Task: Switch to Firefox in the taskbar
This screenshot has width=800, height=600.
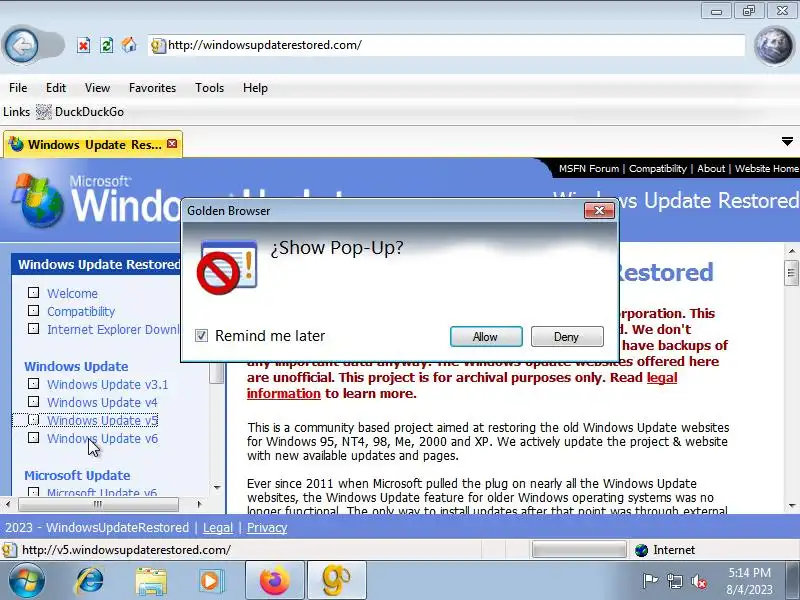Action: [x=274, y=580]
